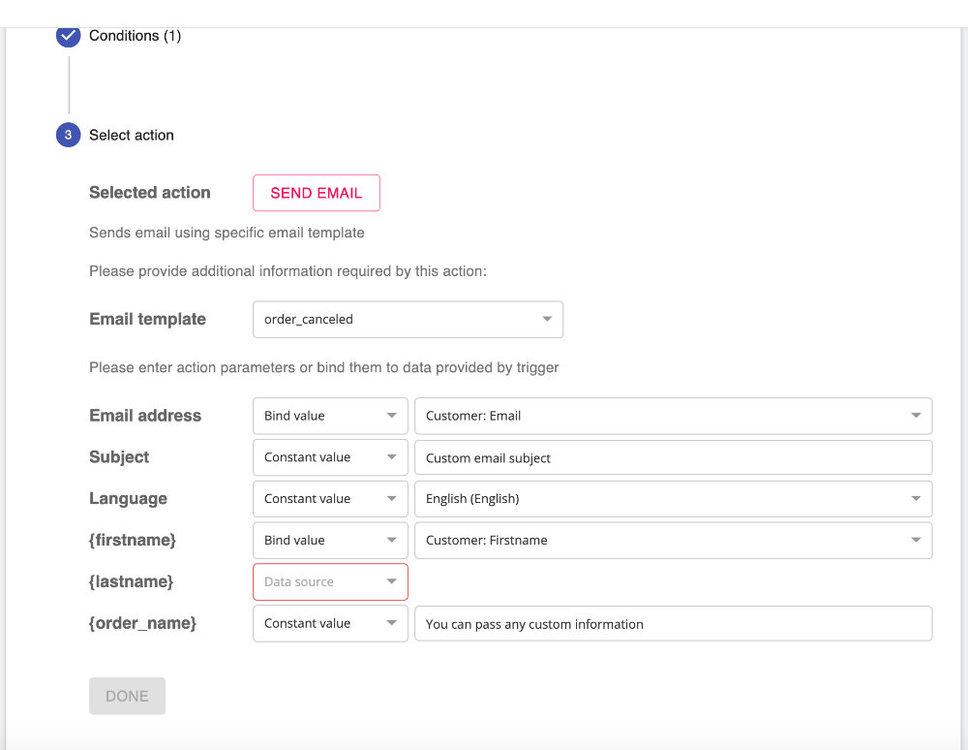968x750 pixels.
Task: Click the Custom email subject field
Action: tap(672, 458)
